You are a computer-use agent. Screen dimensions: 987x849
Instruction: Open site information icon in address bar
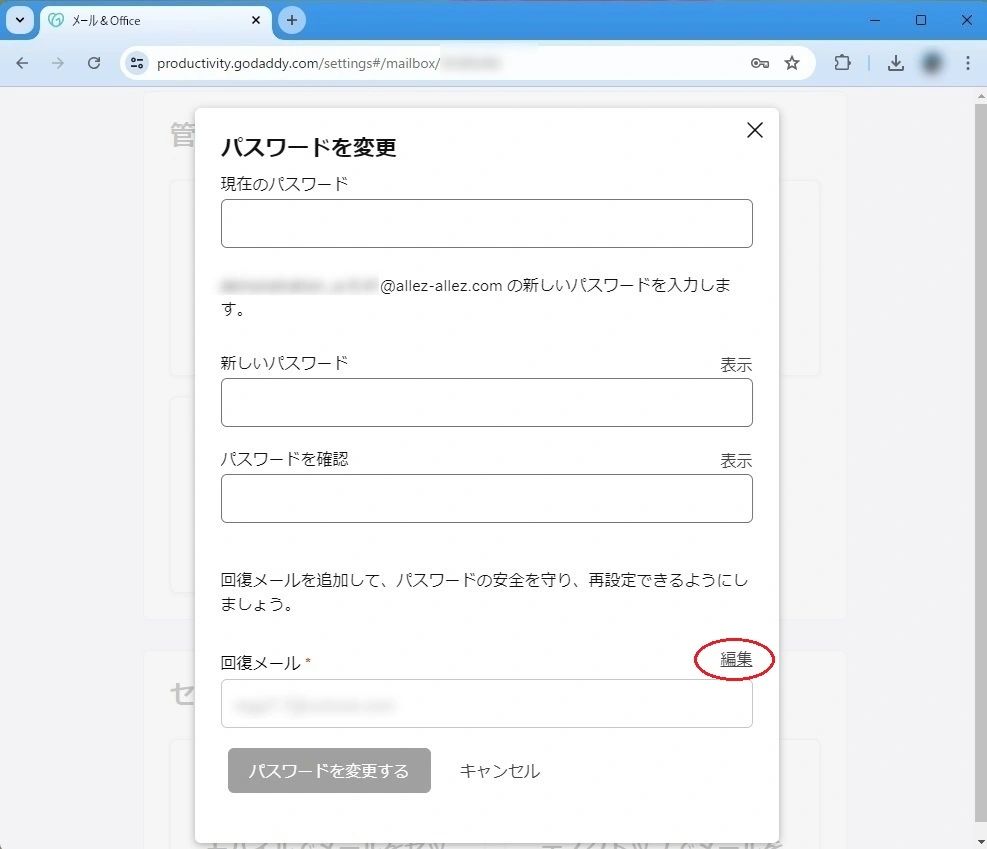(x=137, y=63)
